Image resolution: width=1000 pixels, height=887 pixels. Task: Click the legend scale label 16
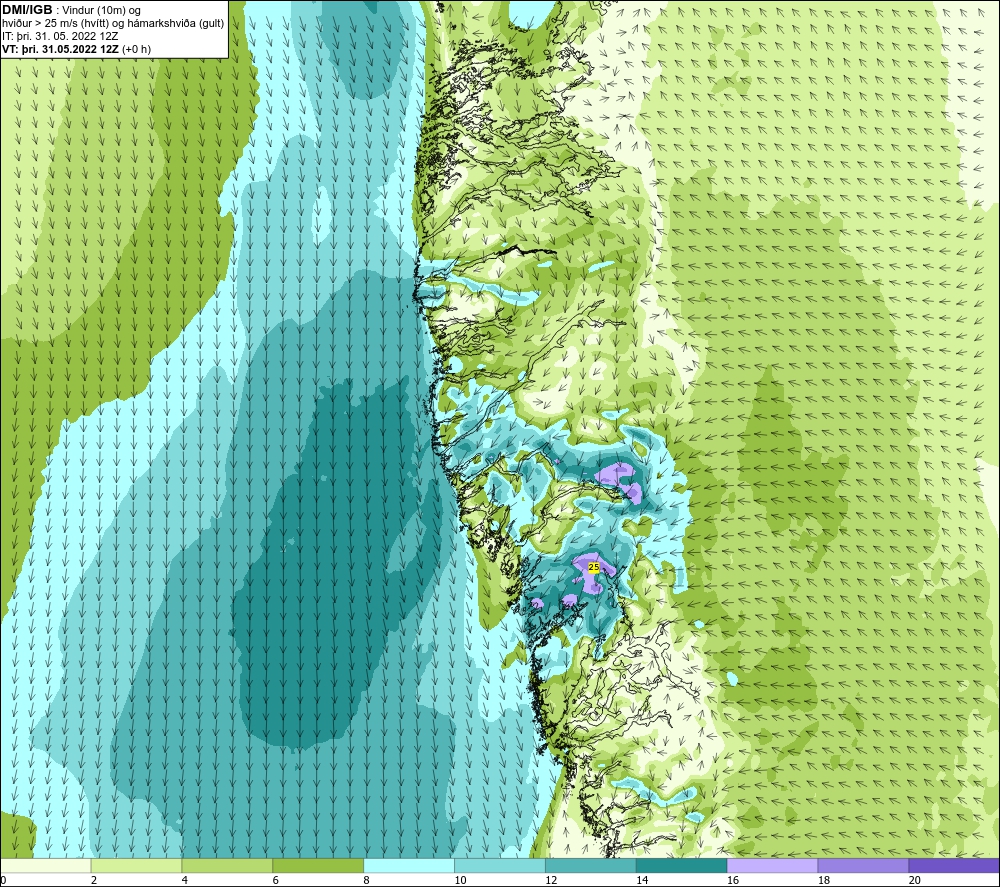point(733,880)
